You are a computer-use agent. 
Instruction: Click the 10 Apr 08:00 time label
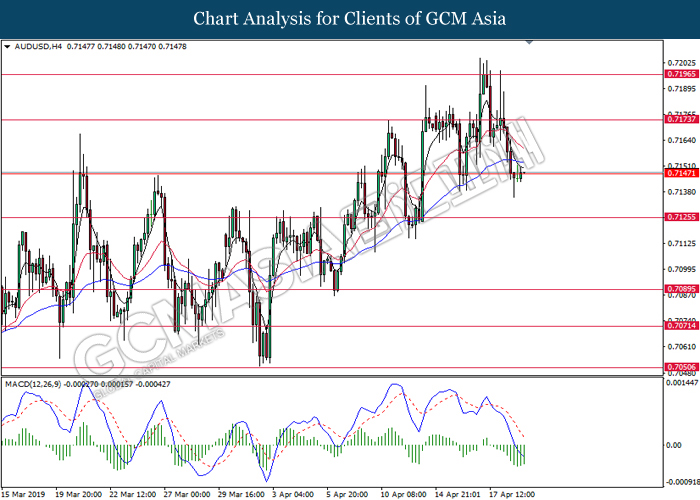pyautogui.click(x=406, y=493)
